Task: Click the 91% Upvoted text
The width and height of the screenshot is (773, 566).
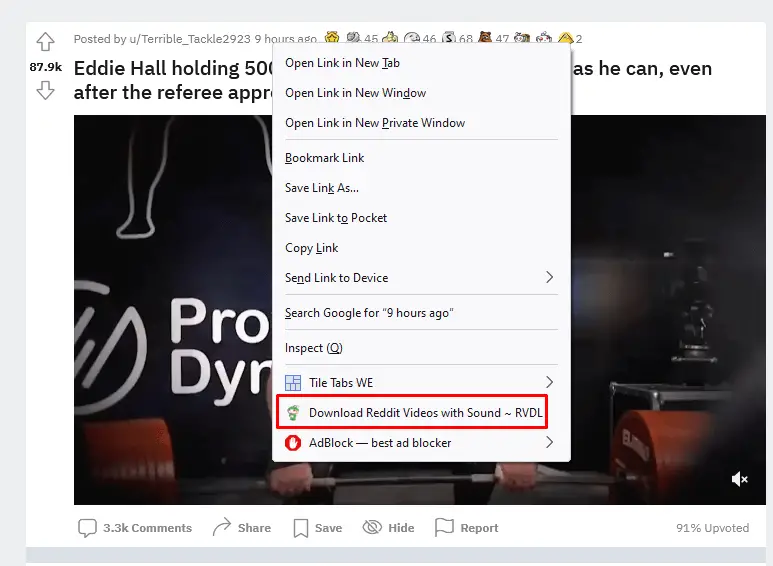Action: [712, 528]
